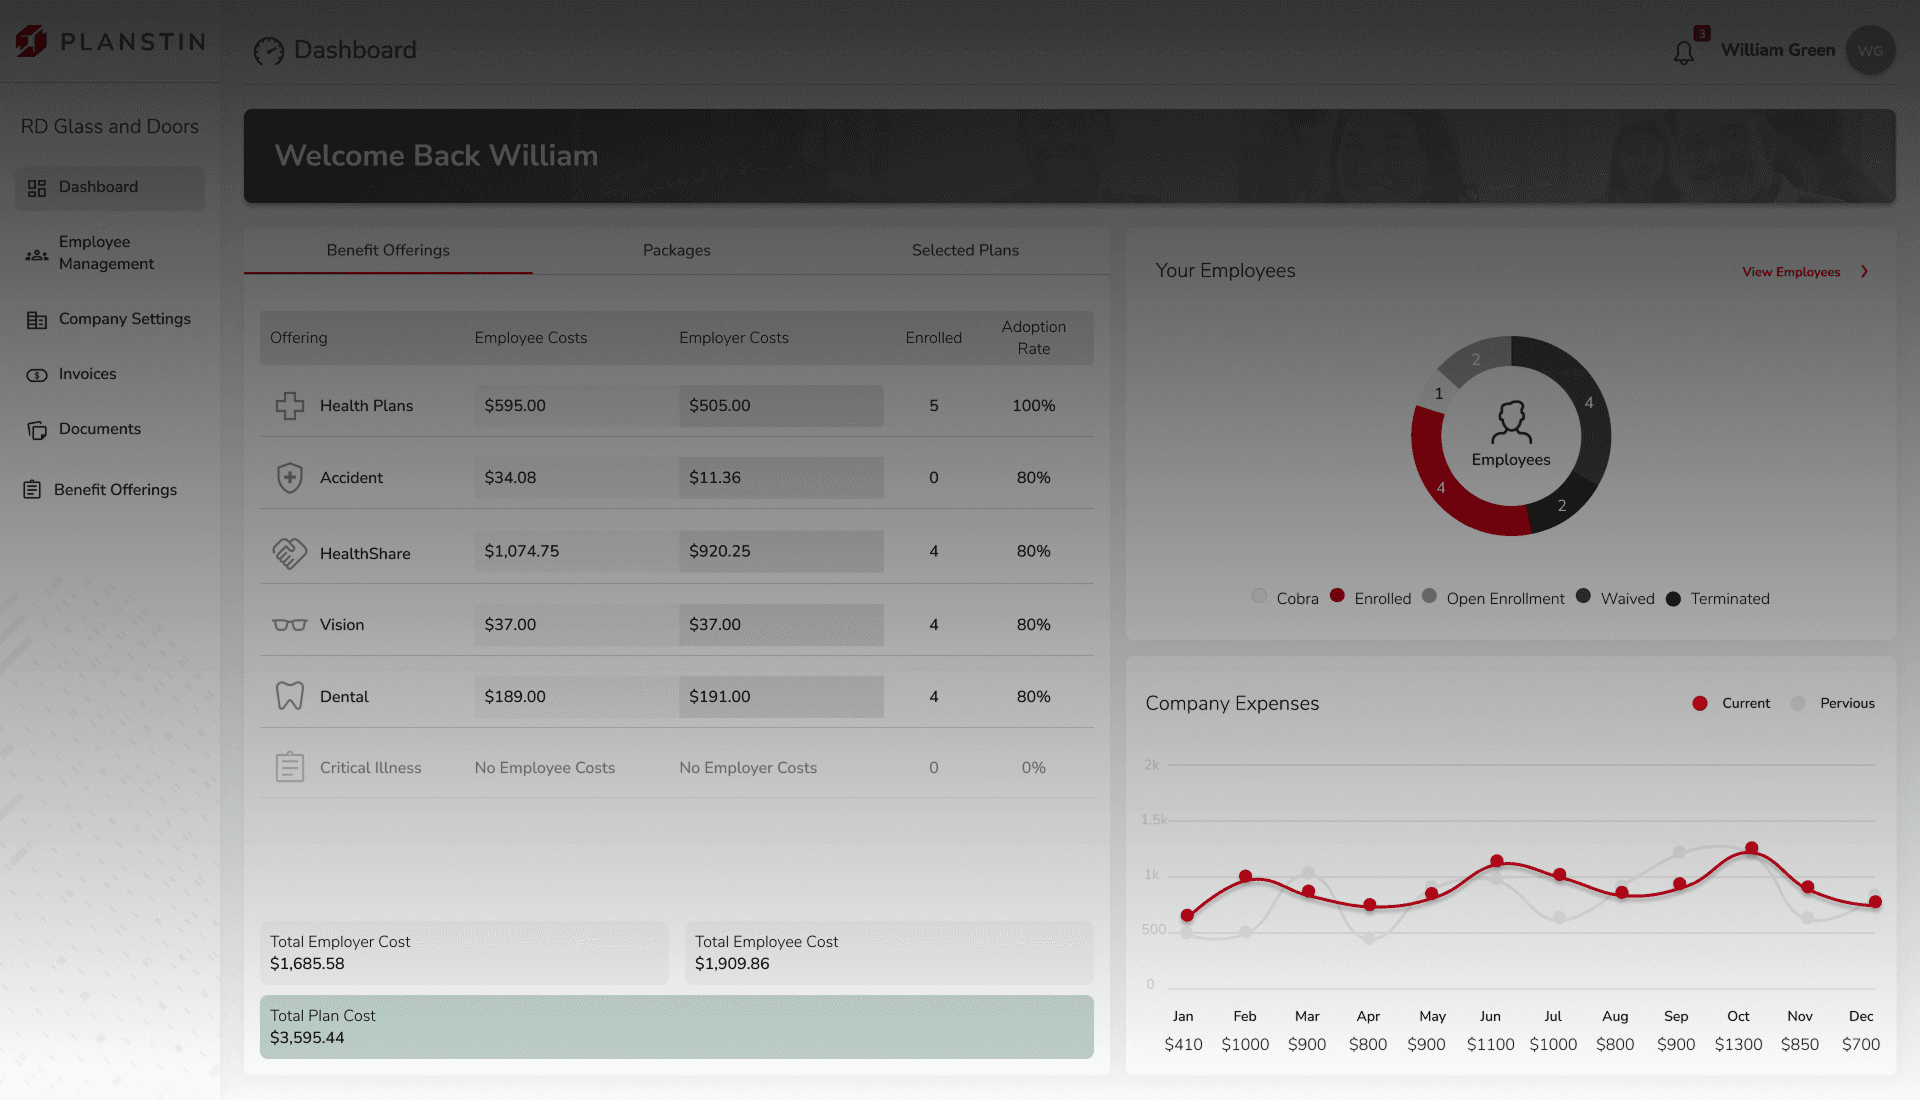Go to Company Settings page
Screen dimensions: 1920x1100
[110, 320]
